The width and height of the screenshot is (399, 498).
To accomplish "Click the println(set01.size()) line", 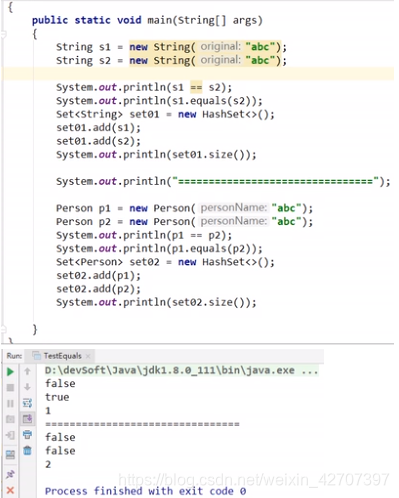I will [x=156, y=155].
